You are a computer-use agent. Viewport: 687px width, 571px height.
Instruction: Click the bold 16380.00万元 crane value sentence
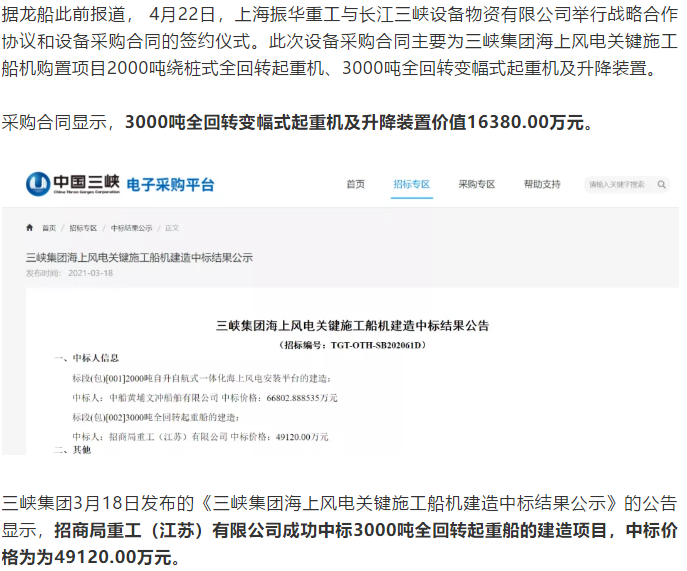[358, 122]
